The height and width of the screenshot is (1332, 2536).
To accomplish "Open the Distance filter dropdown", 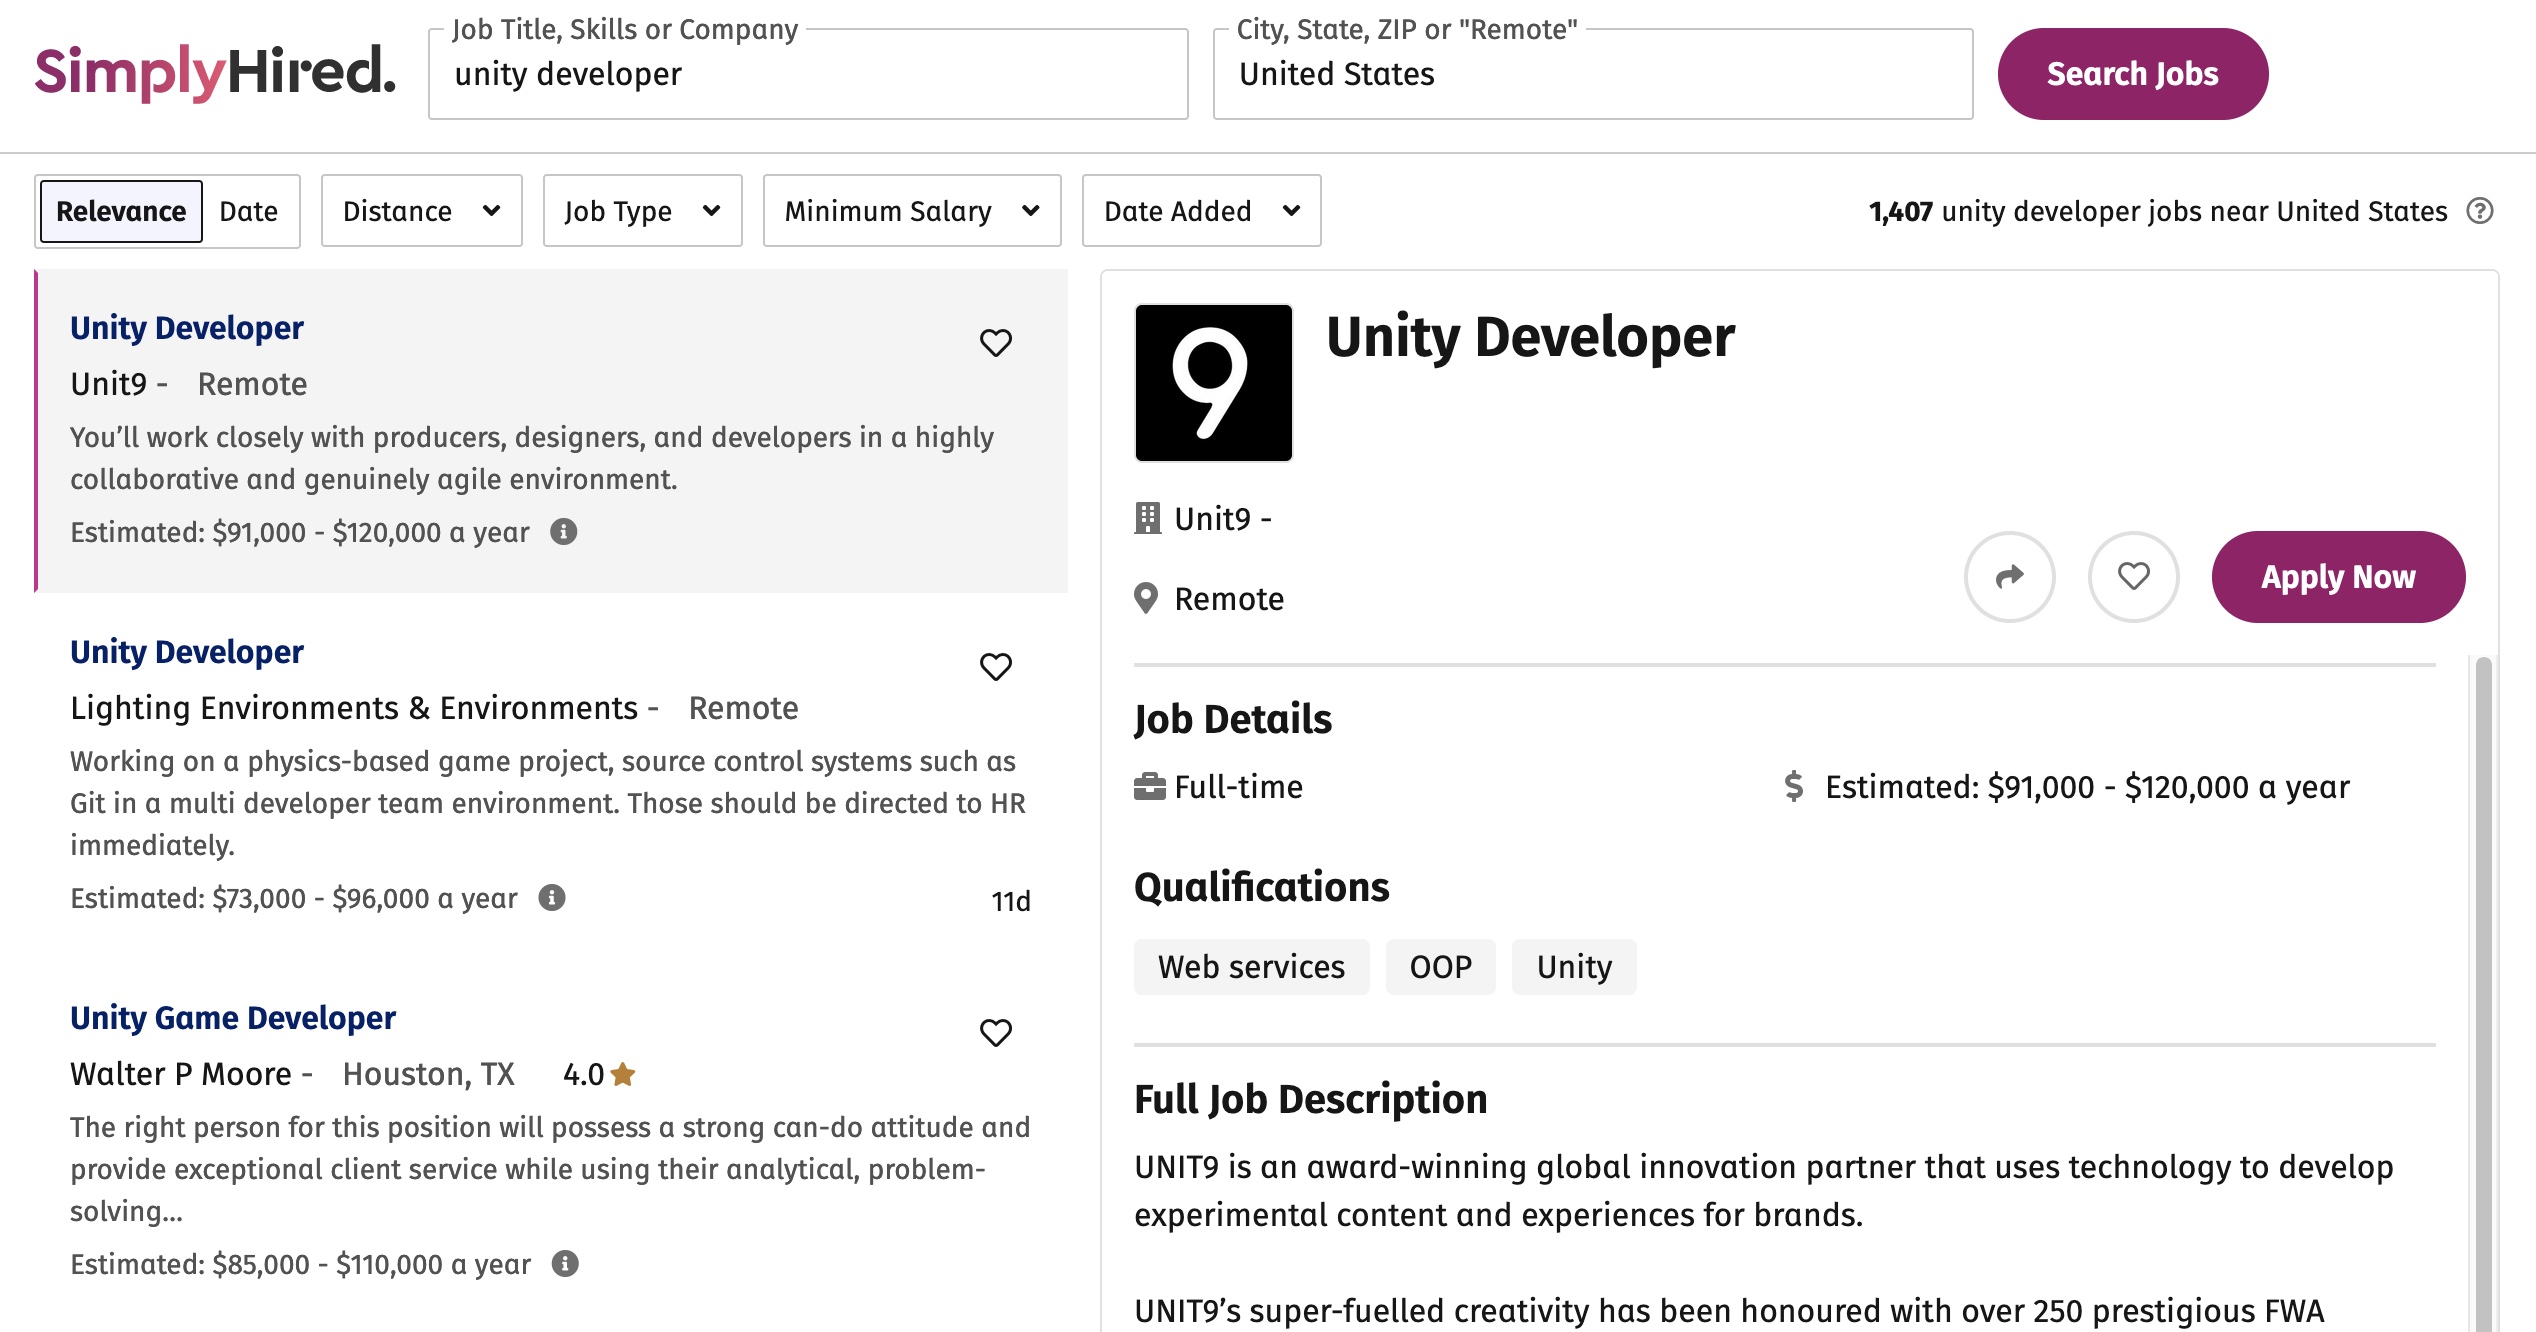I will pos(420,210).
